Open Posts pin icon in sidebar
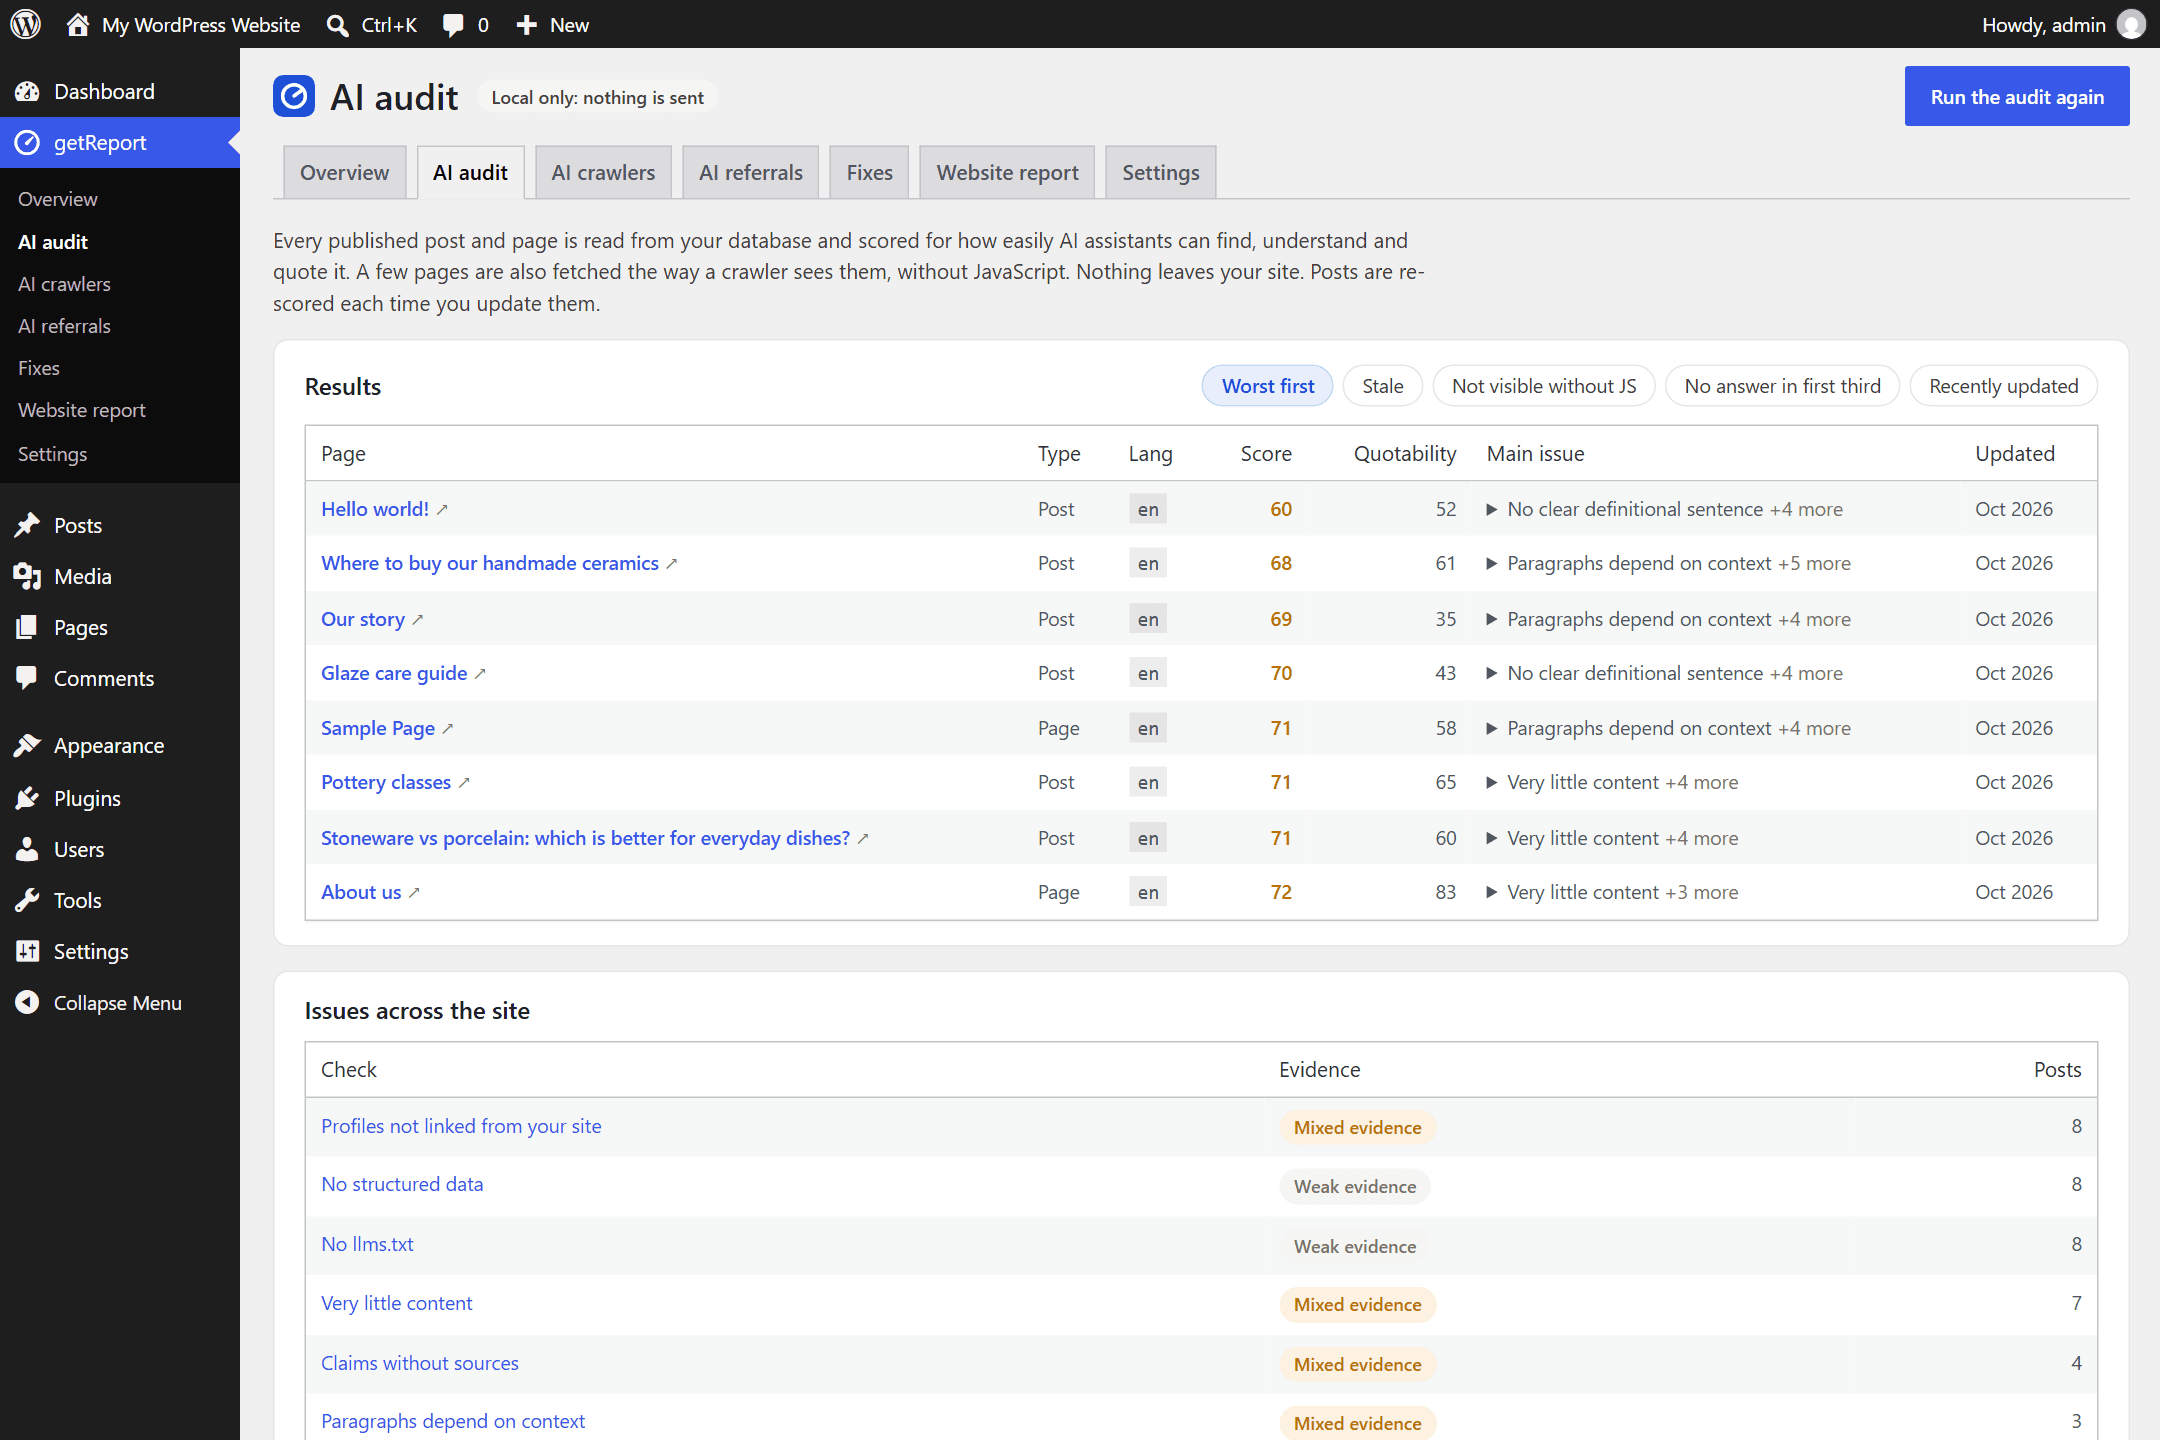The width and height of the screenshot is (2160, 1440). 28,525
